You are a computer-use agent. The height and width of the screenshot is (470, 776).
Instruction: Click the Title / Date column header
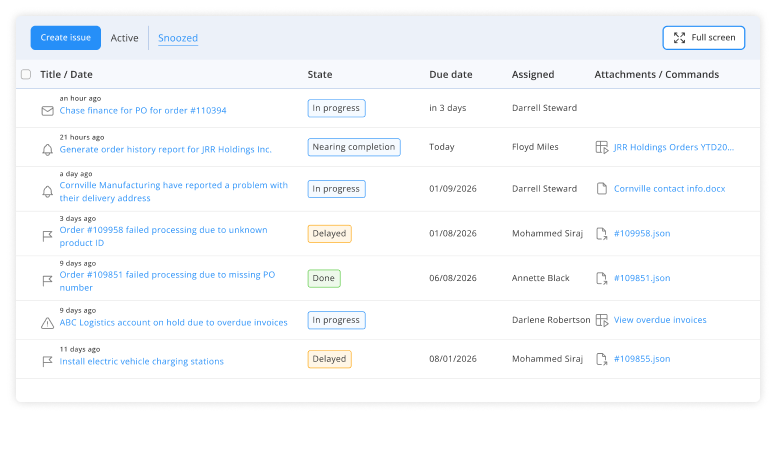pyautogui.click(x=66, y=74)
